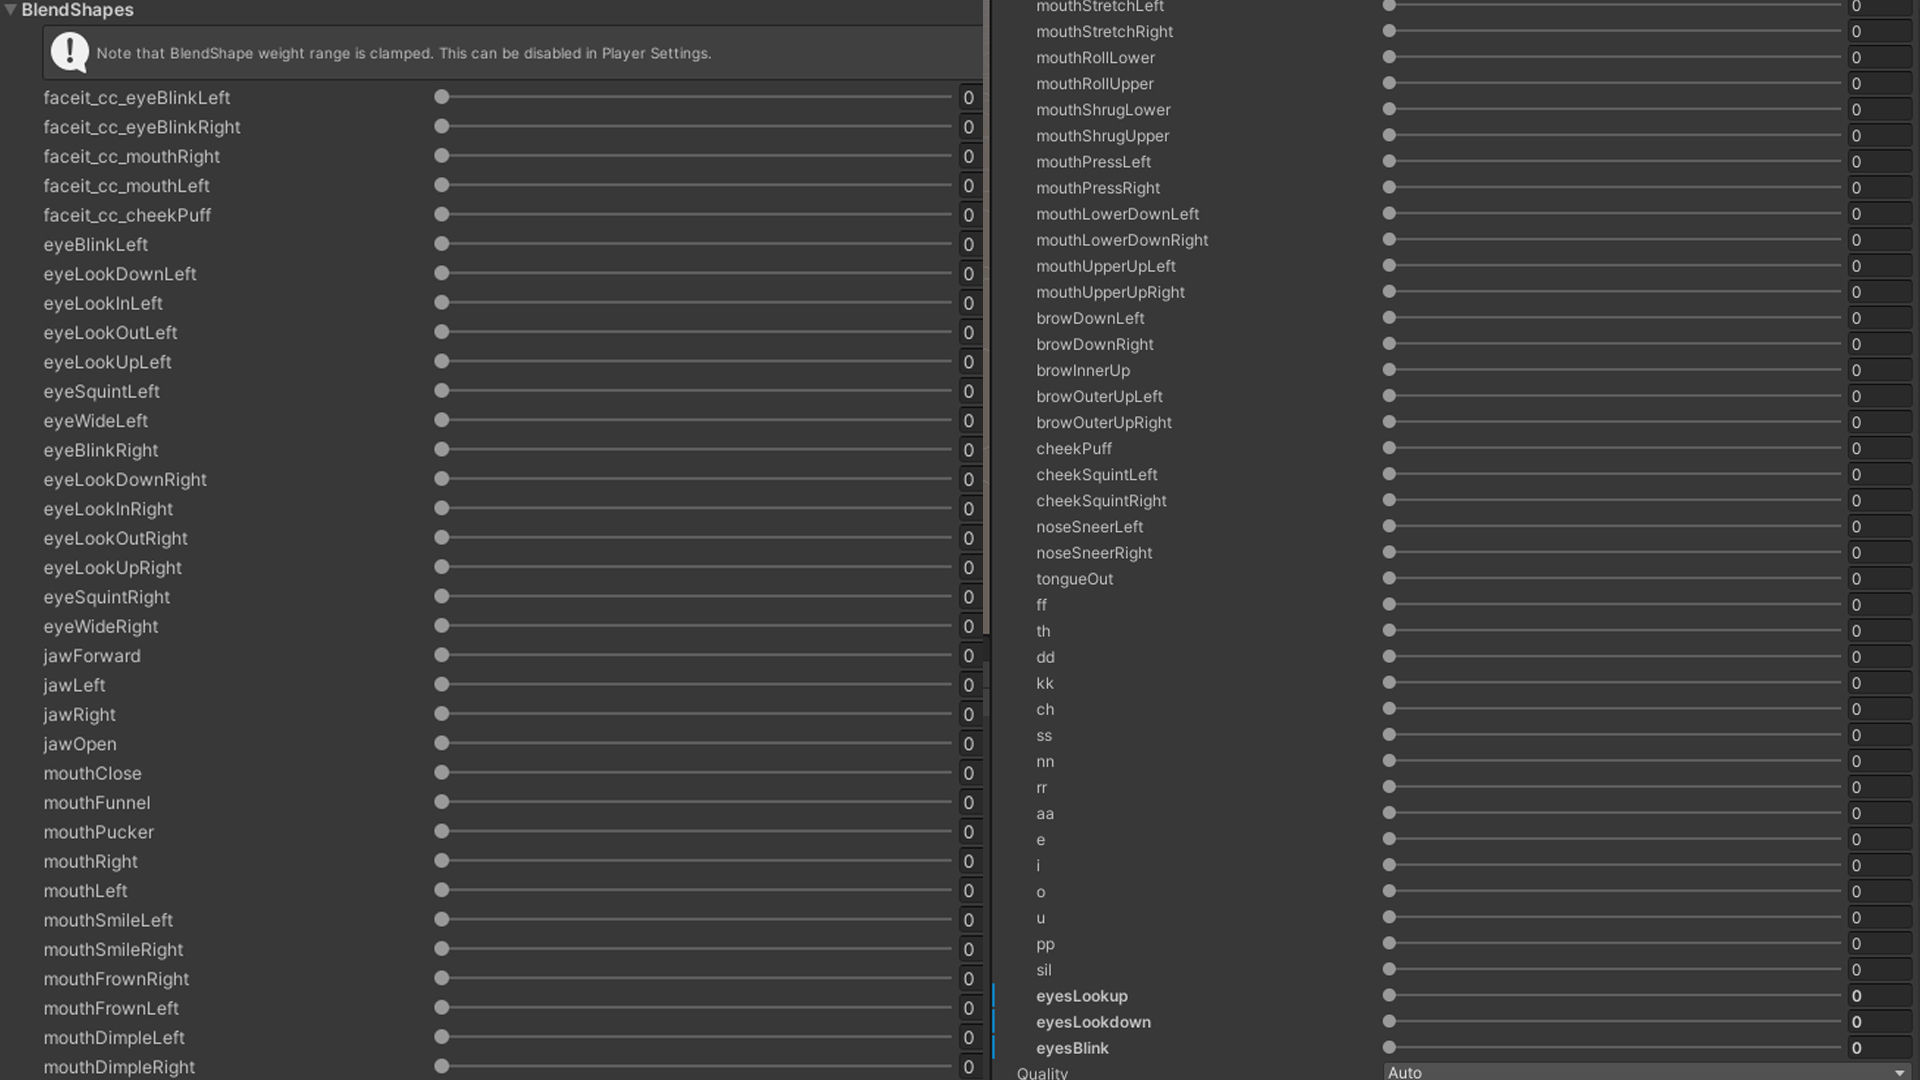Click the eyesLookup value field
The image size is (1920, 1080).
tap(1878, 996)
